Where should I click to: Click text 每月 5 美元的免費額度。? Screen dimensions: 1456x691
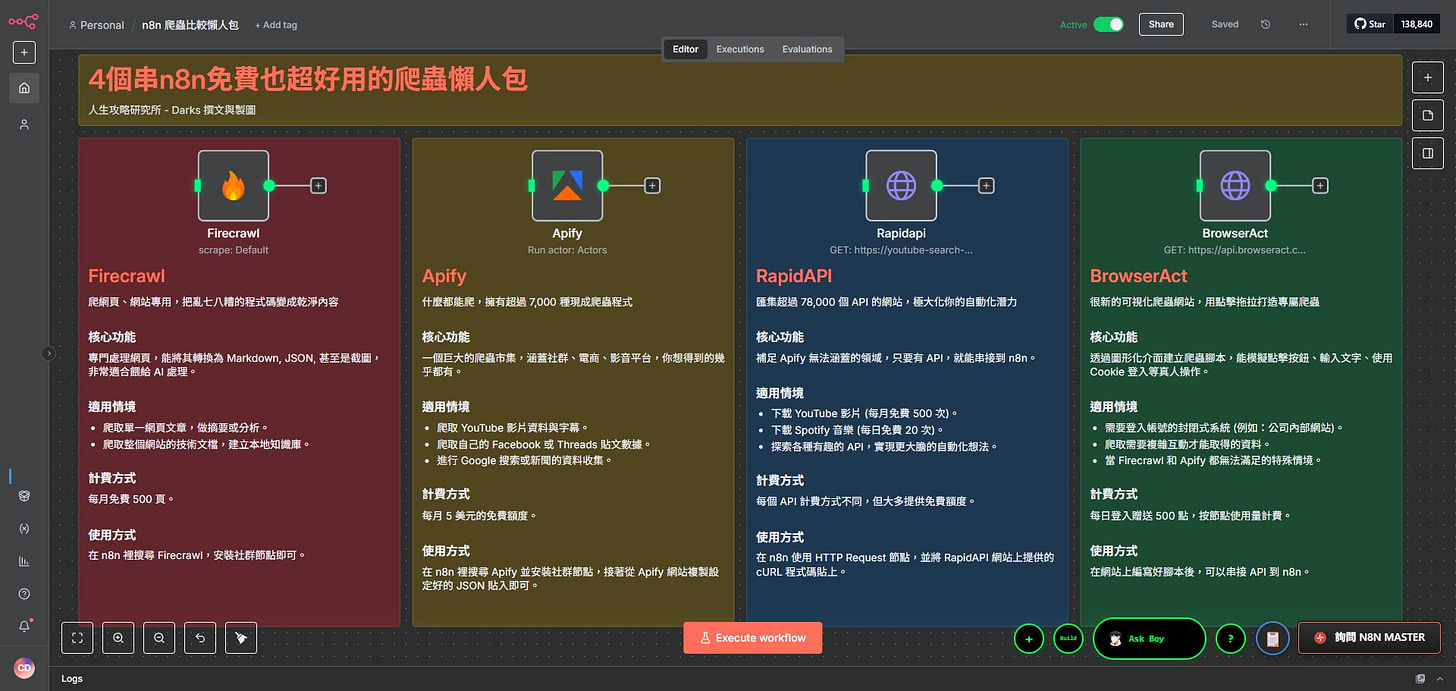[x=481, y=515]
